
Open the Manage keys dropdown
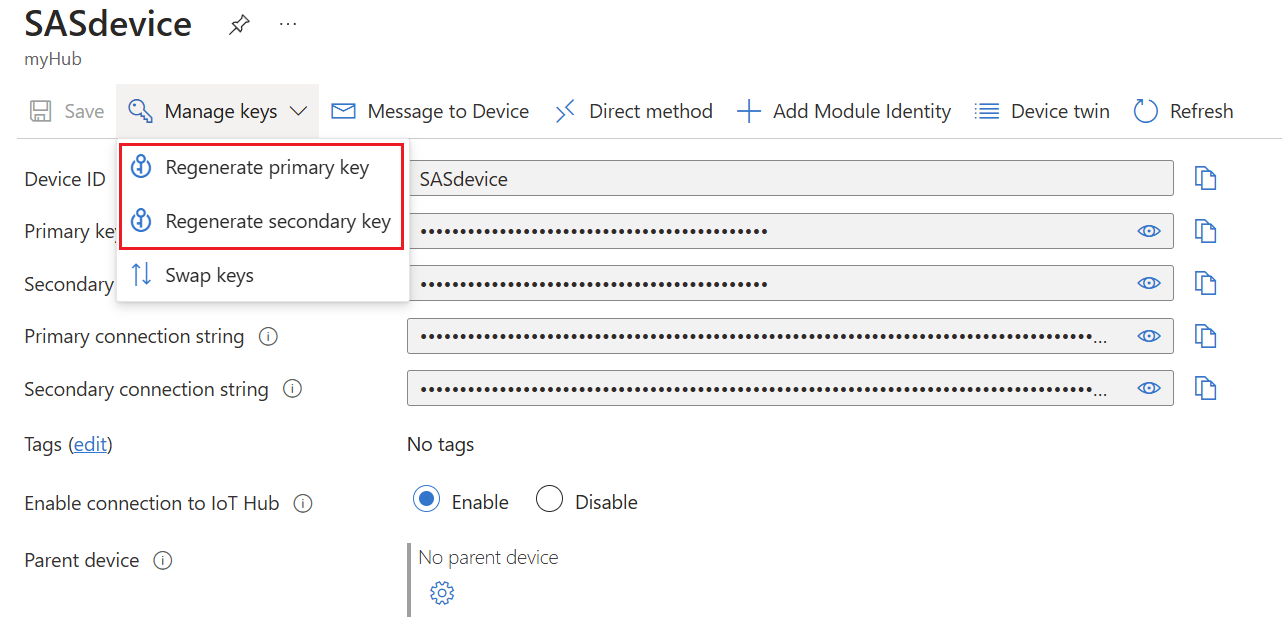217,110
